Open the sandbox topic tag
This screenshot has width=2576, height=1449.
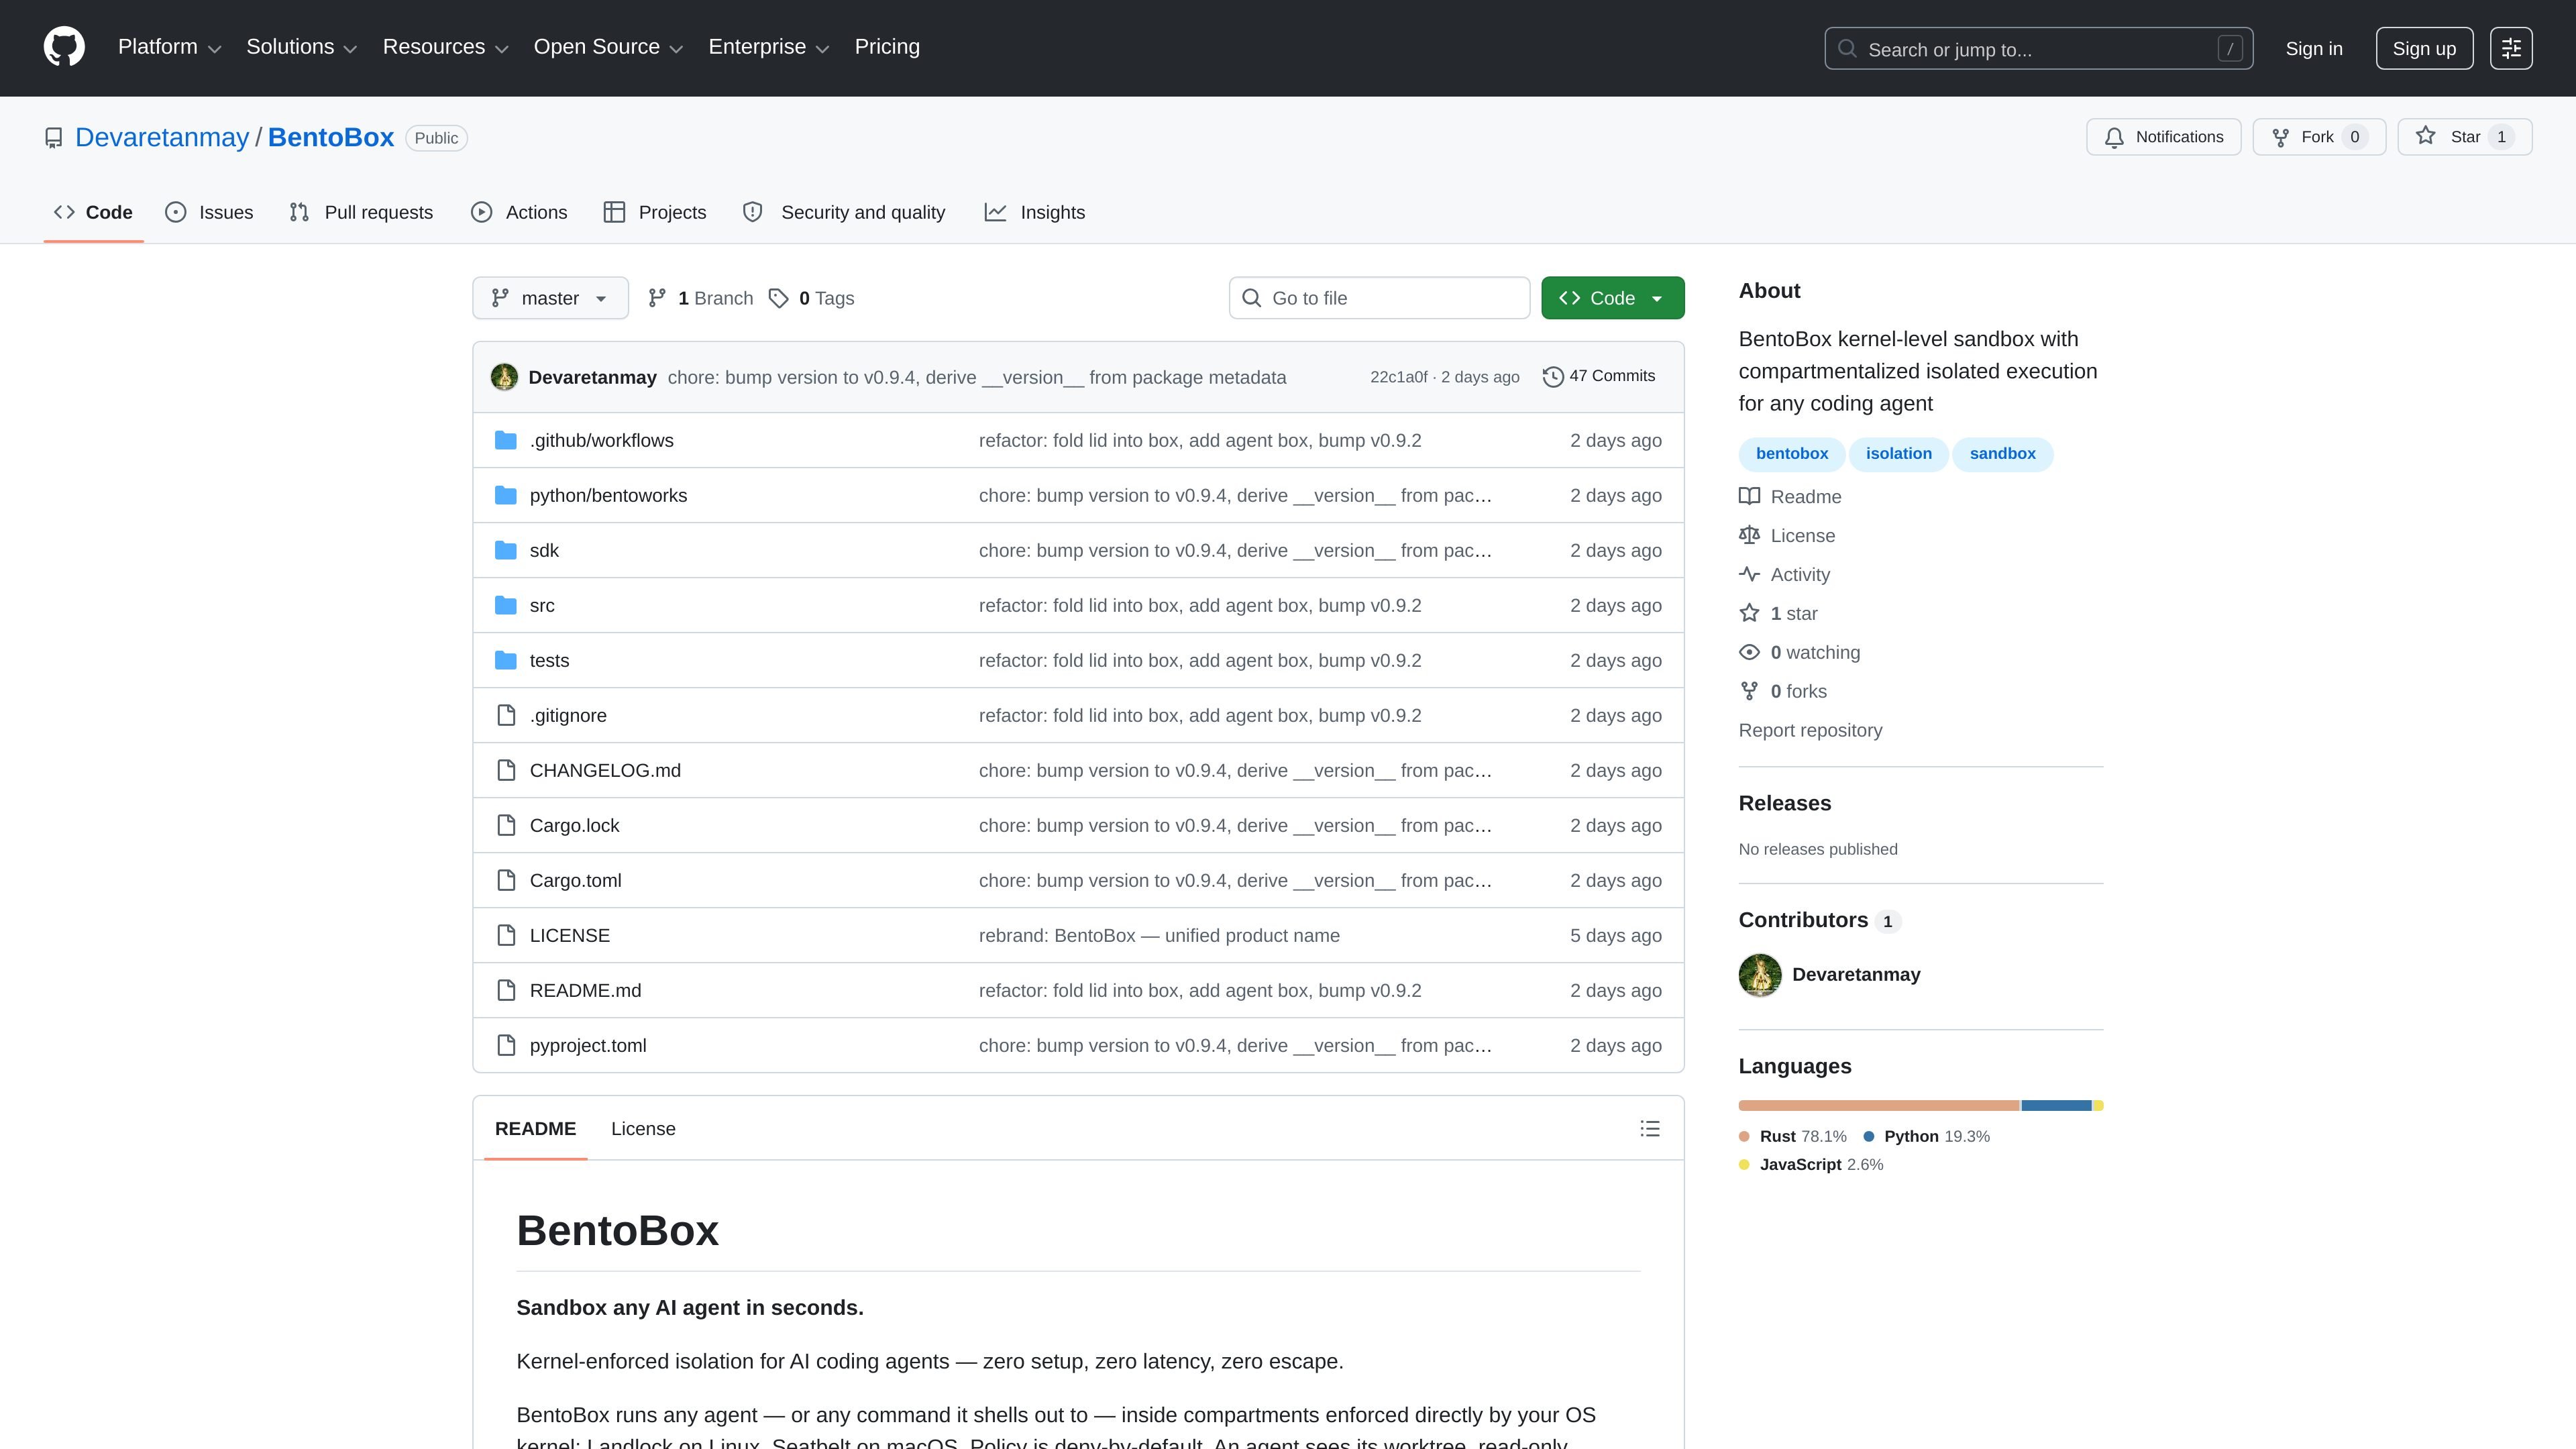click(x=2002, y=454)
